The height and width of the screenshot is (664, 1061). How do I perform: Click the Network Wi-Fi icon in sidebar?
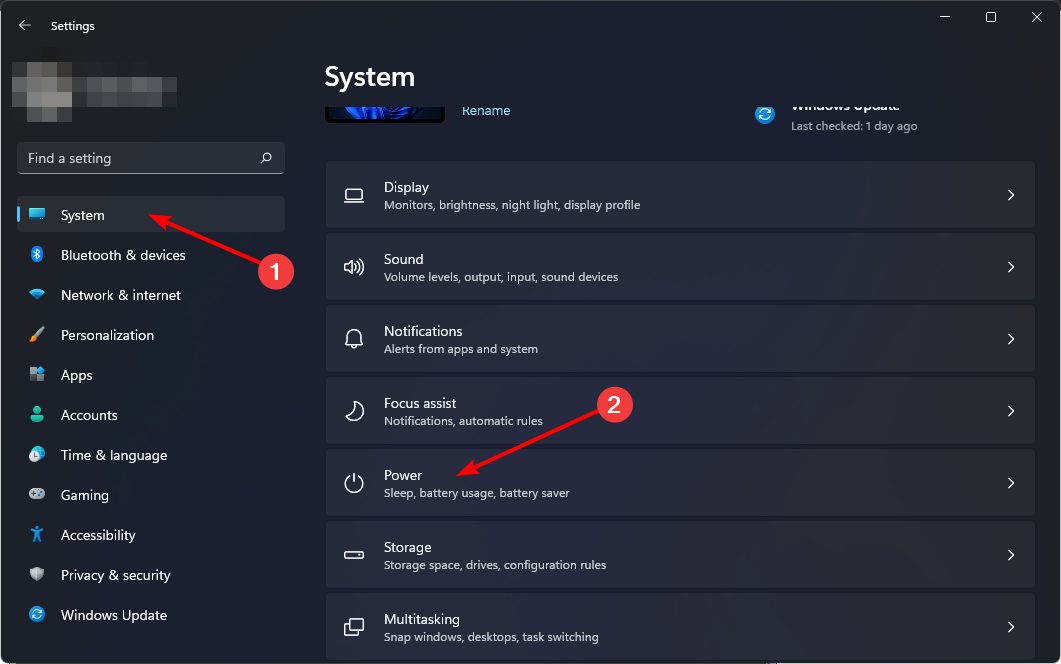tap(37, 294)
